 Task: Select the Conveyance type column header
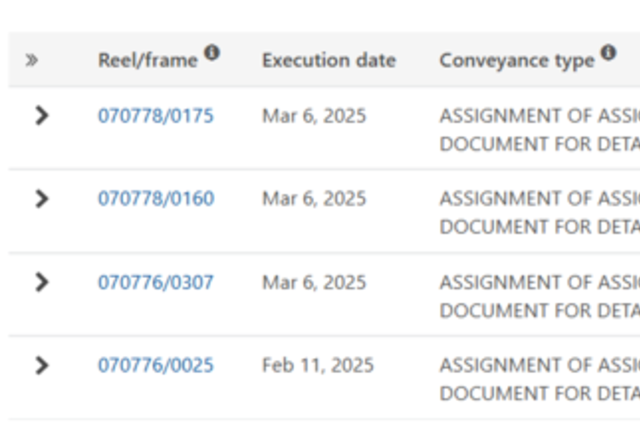(x=517, y=61)
